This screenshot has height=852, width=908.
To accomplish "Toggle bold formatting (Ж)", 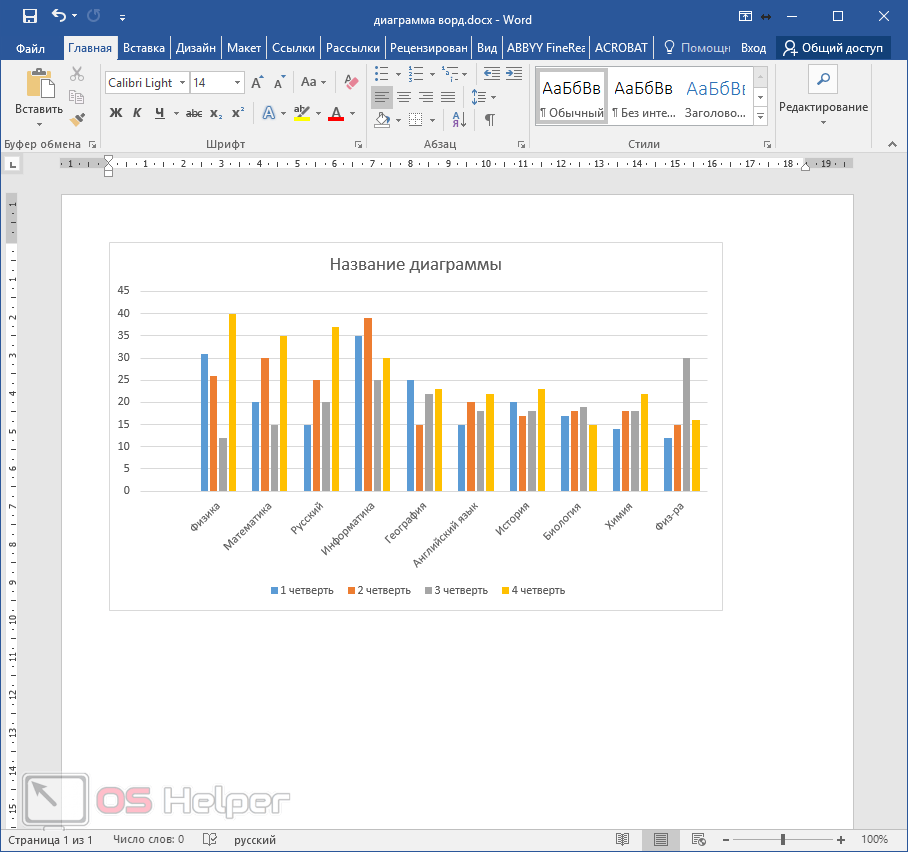I will [x=115, y=113].
